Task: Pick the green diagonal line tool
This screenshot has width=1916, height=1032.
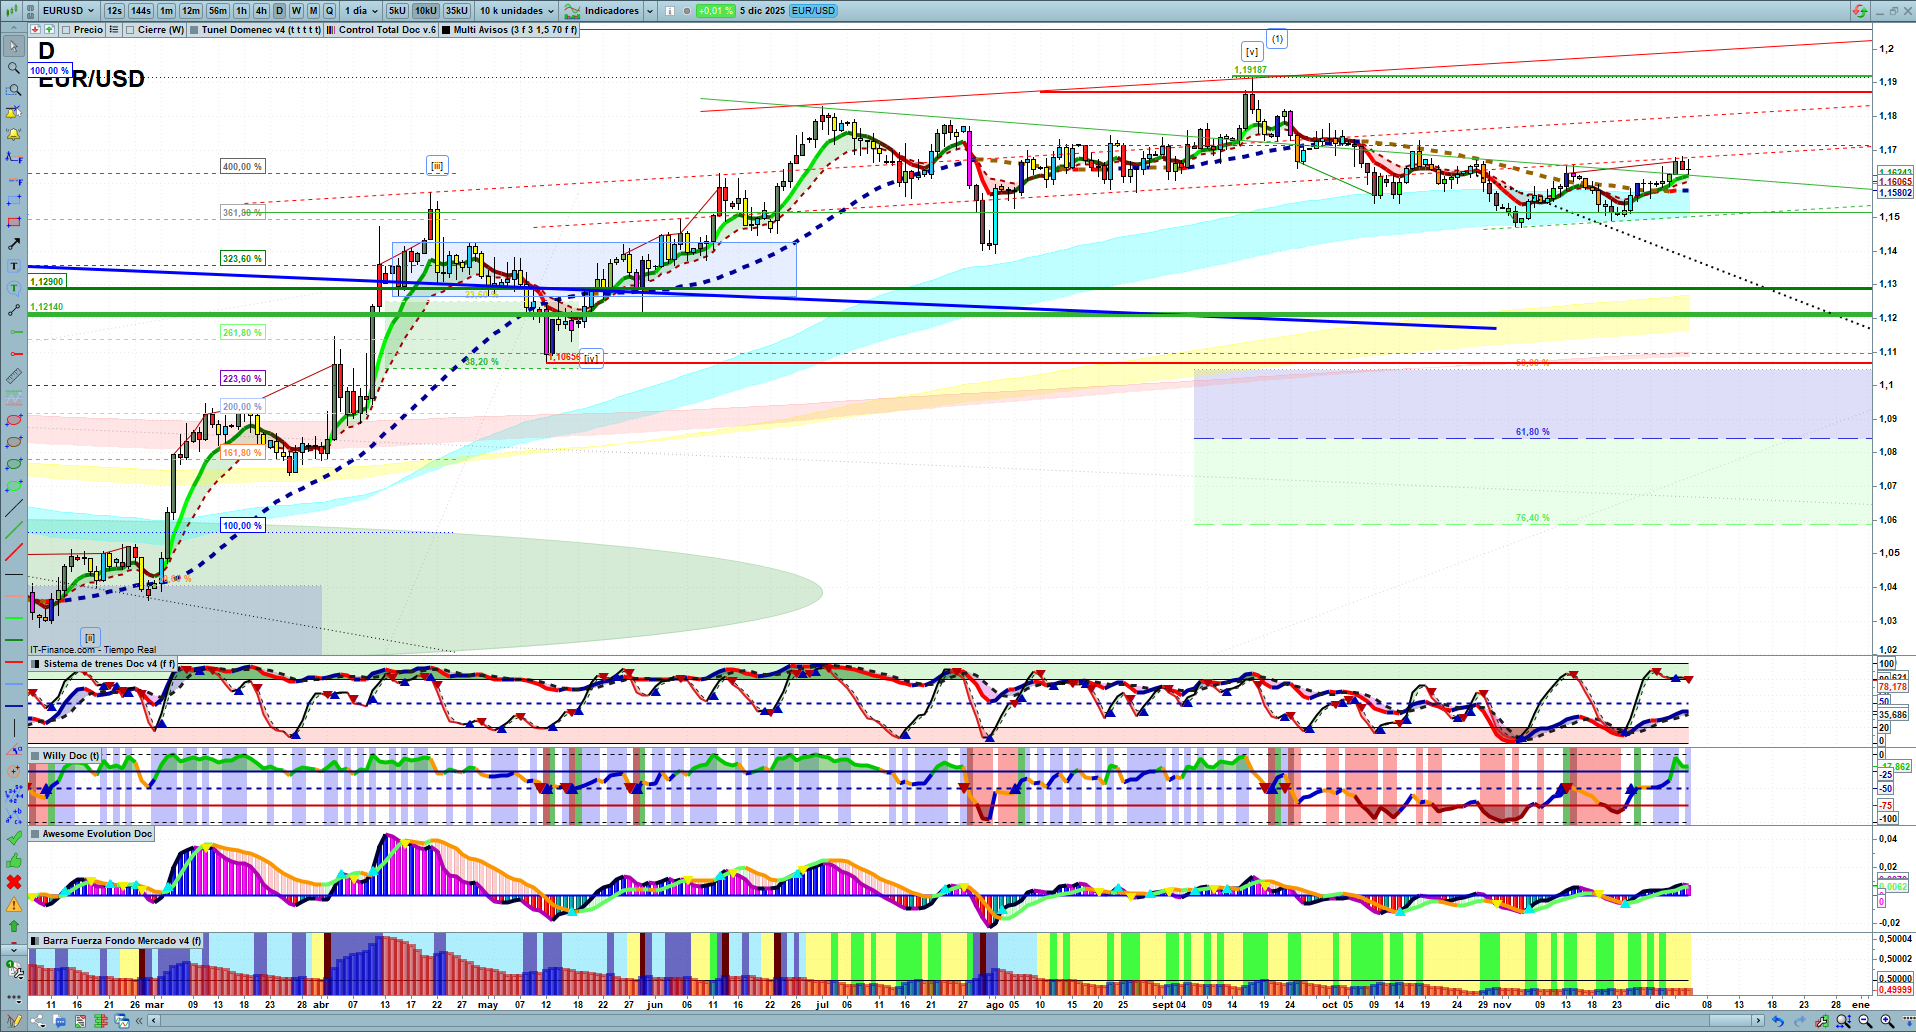Action: pyautogui.click(x=13, y=530)
